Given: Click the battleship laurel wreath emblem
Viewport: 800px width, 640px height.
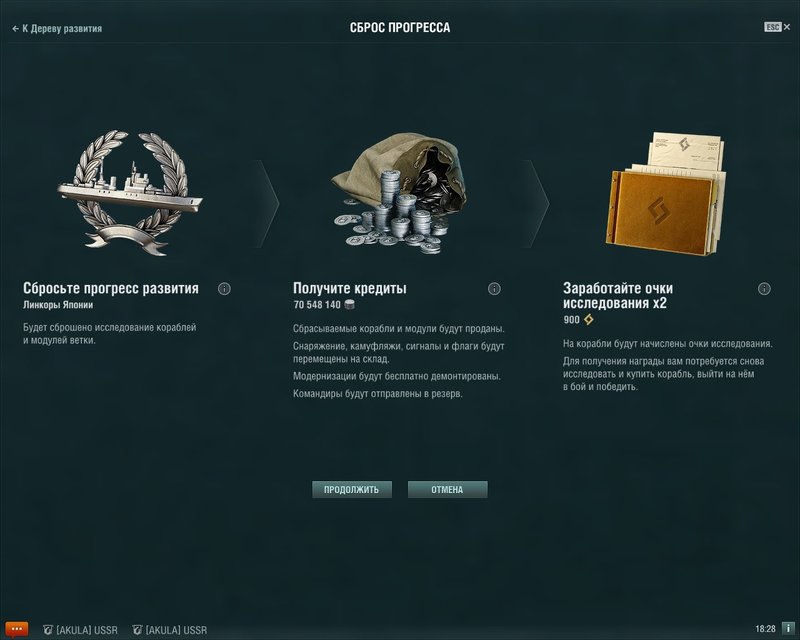Looking at the screenshot, I should click(130, 192).
